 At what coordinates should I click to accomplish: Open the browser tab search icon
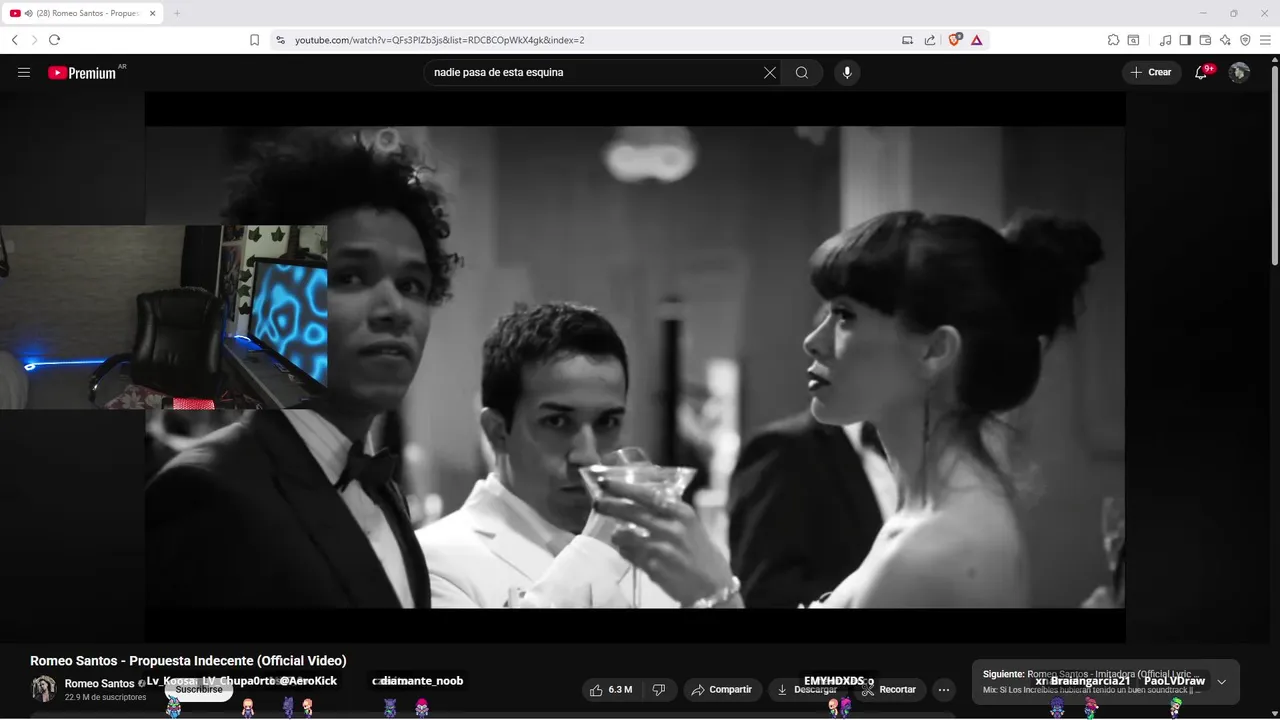tap(1133, 40)
